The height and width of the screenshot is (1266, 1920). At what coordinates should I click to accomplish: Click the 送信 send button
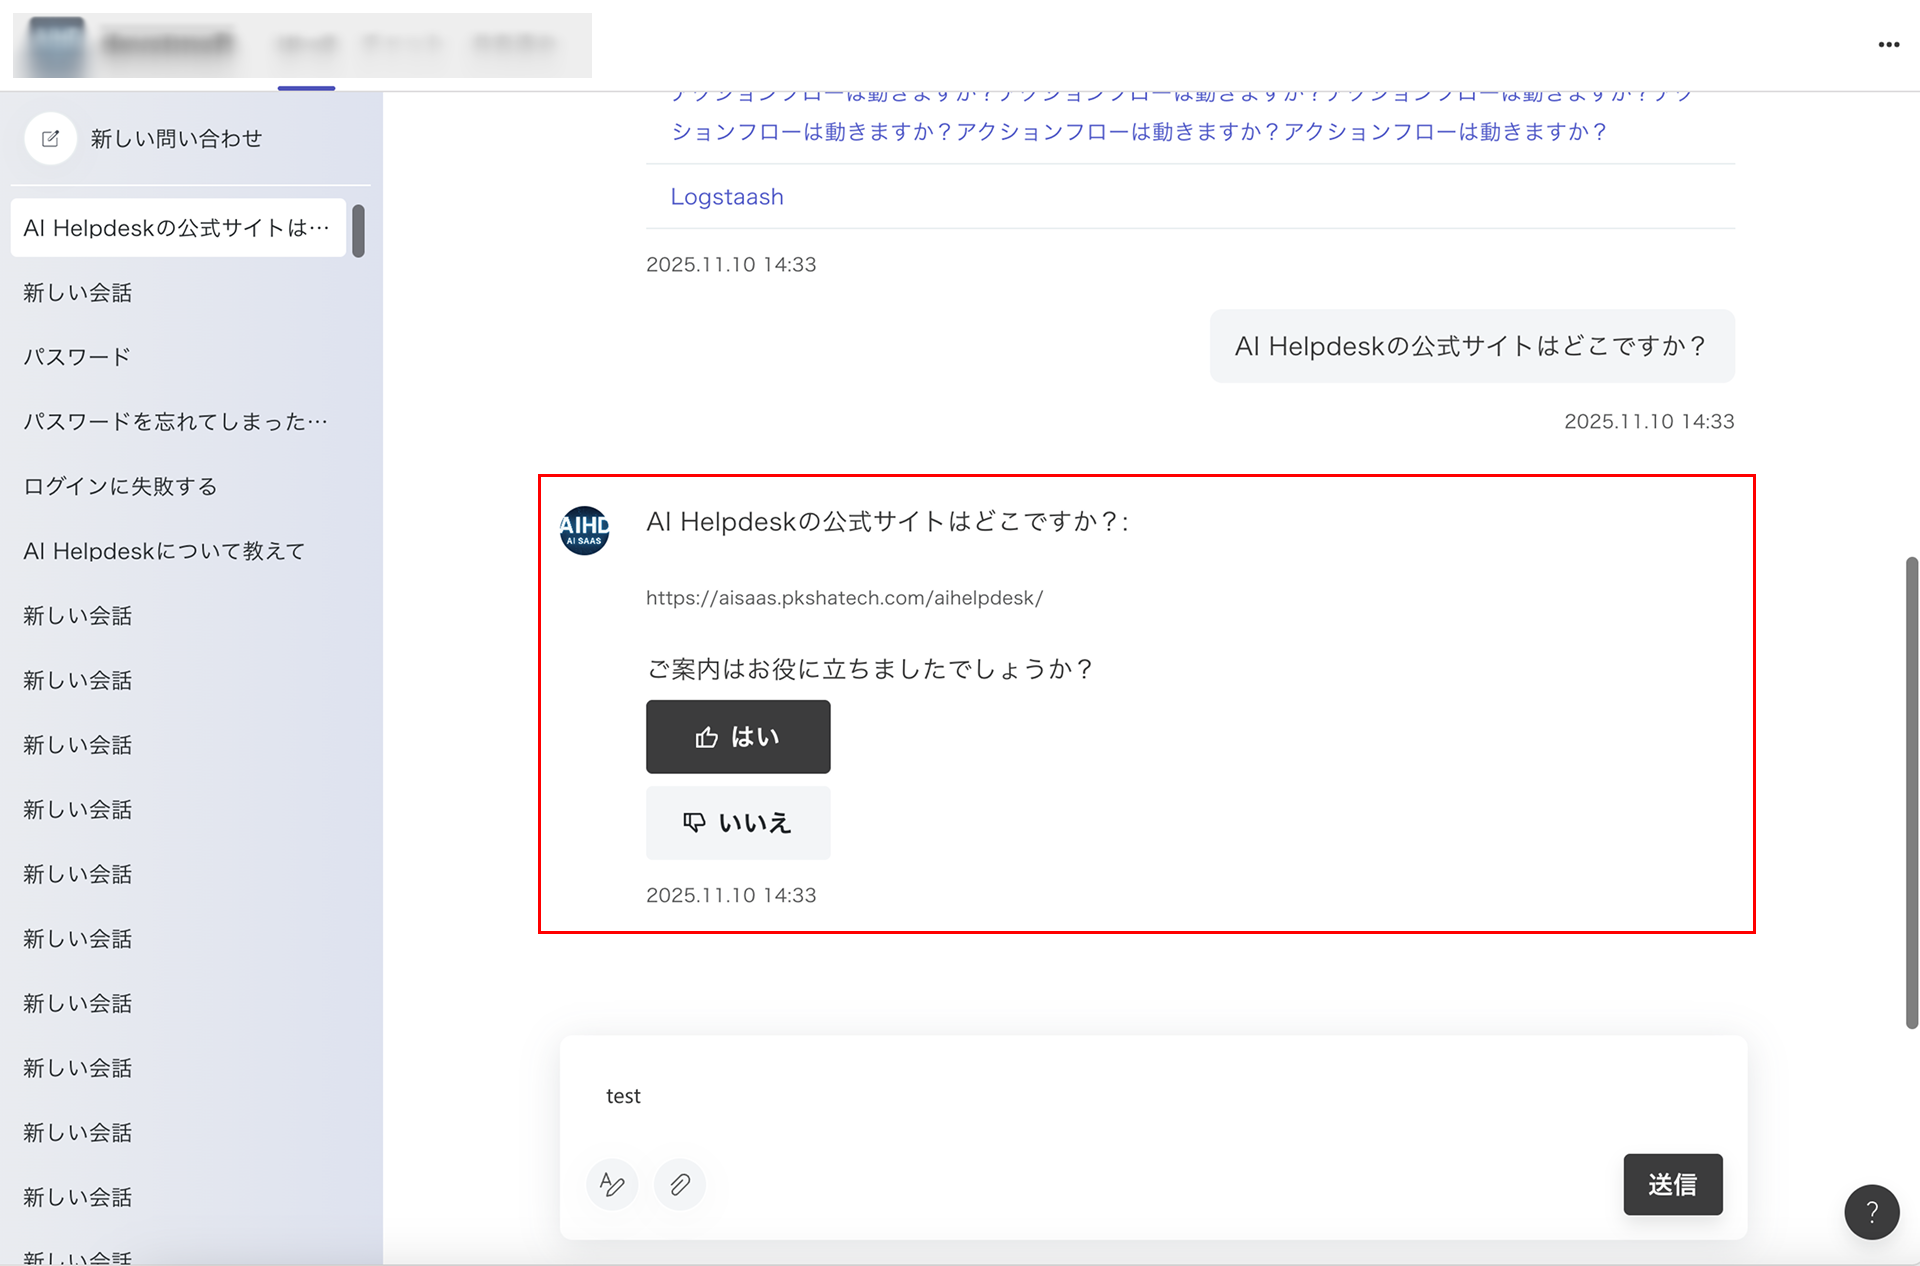point(1672,1185)
